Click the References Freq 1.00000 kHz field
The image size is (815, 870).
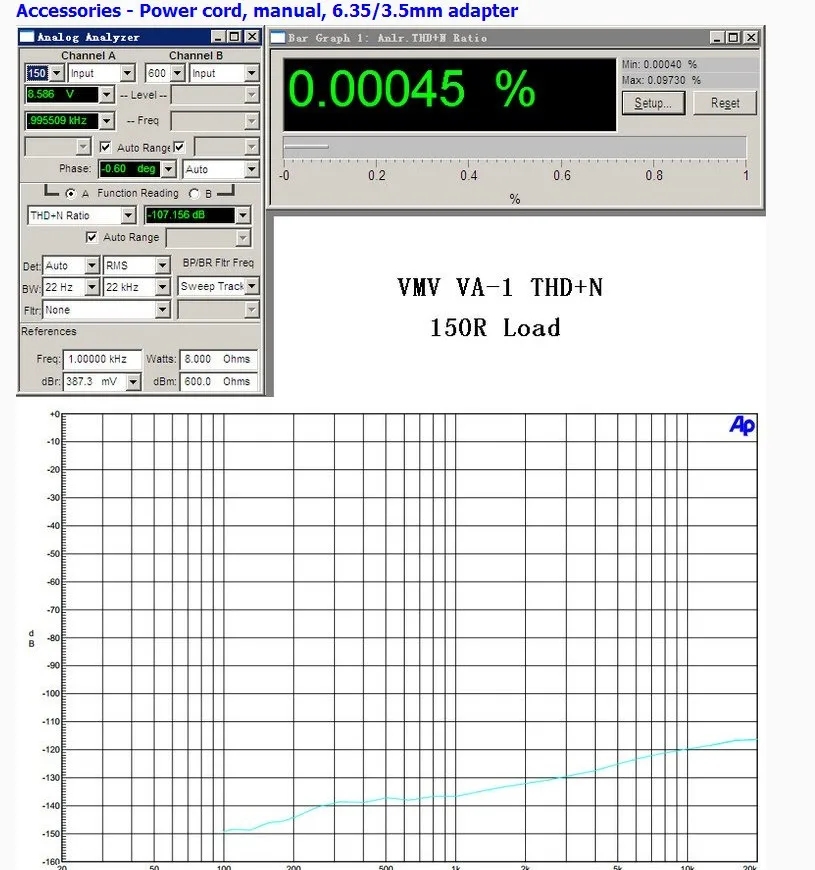point(102,359)
